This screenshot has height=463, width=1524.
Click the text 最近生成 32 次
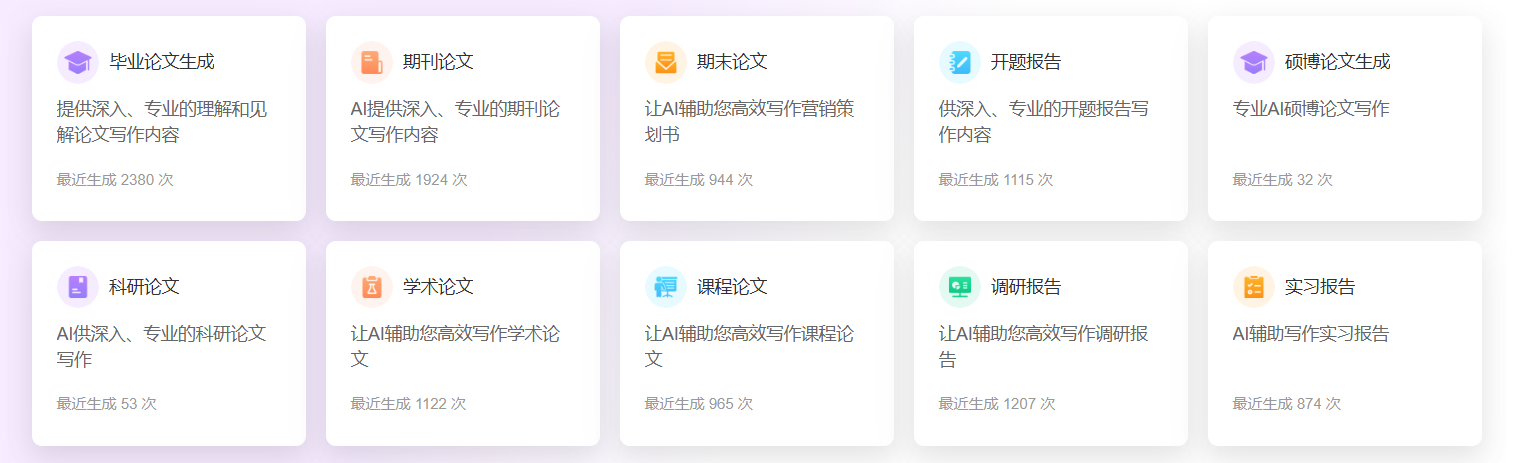[x=1283, y=180]
